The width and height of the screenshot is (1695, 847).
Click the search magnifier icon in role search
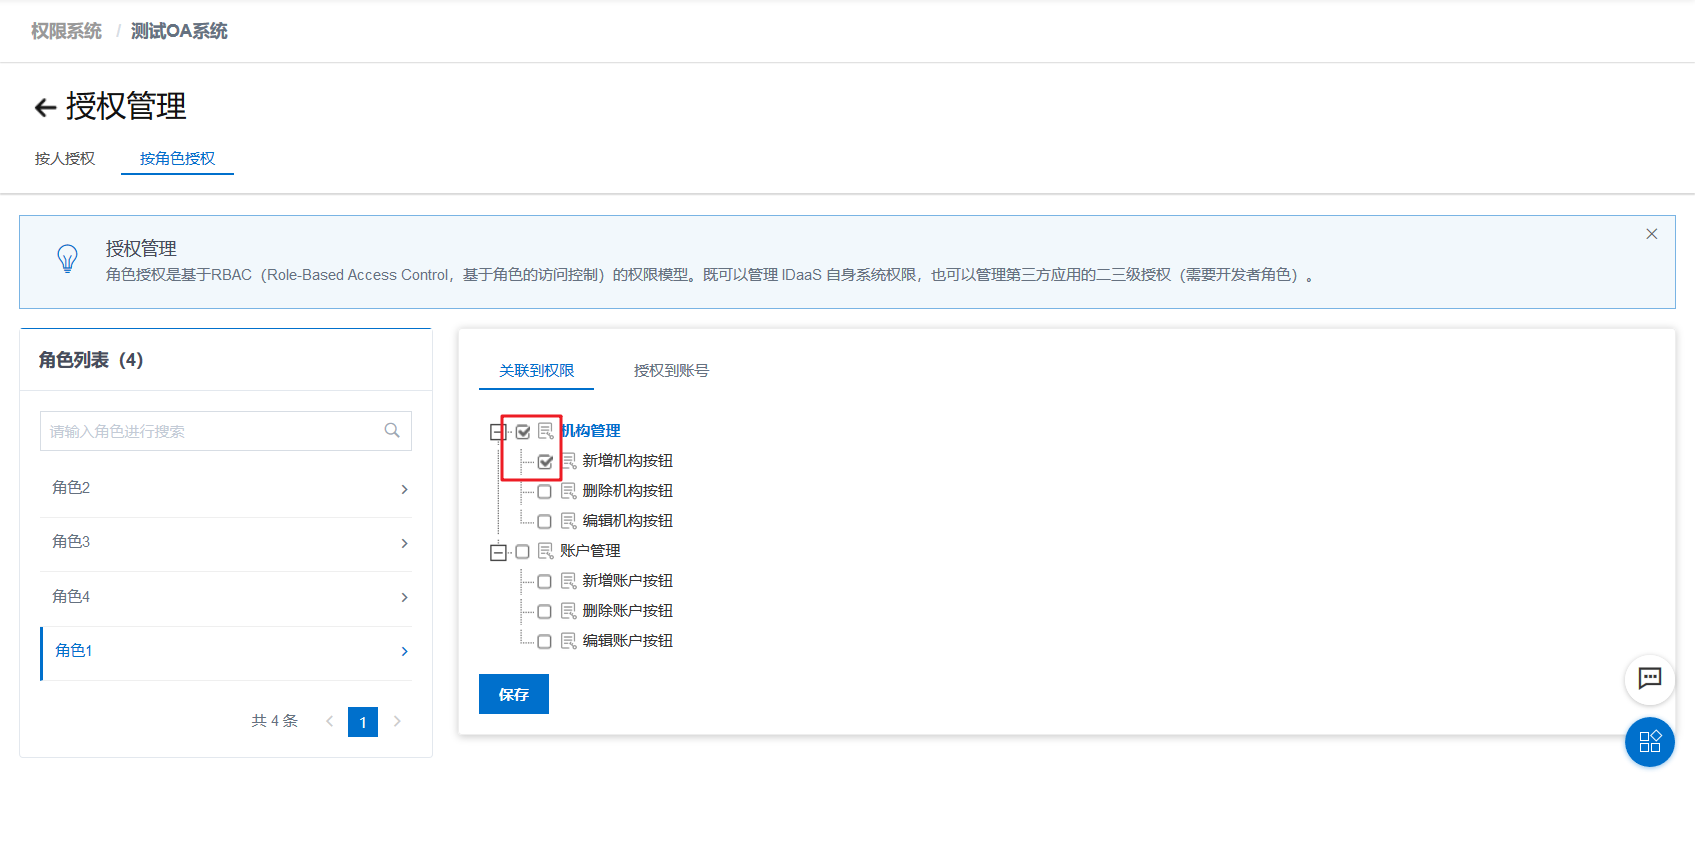(392, 430)
